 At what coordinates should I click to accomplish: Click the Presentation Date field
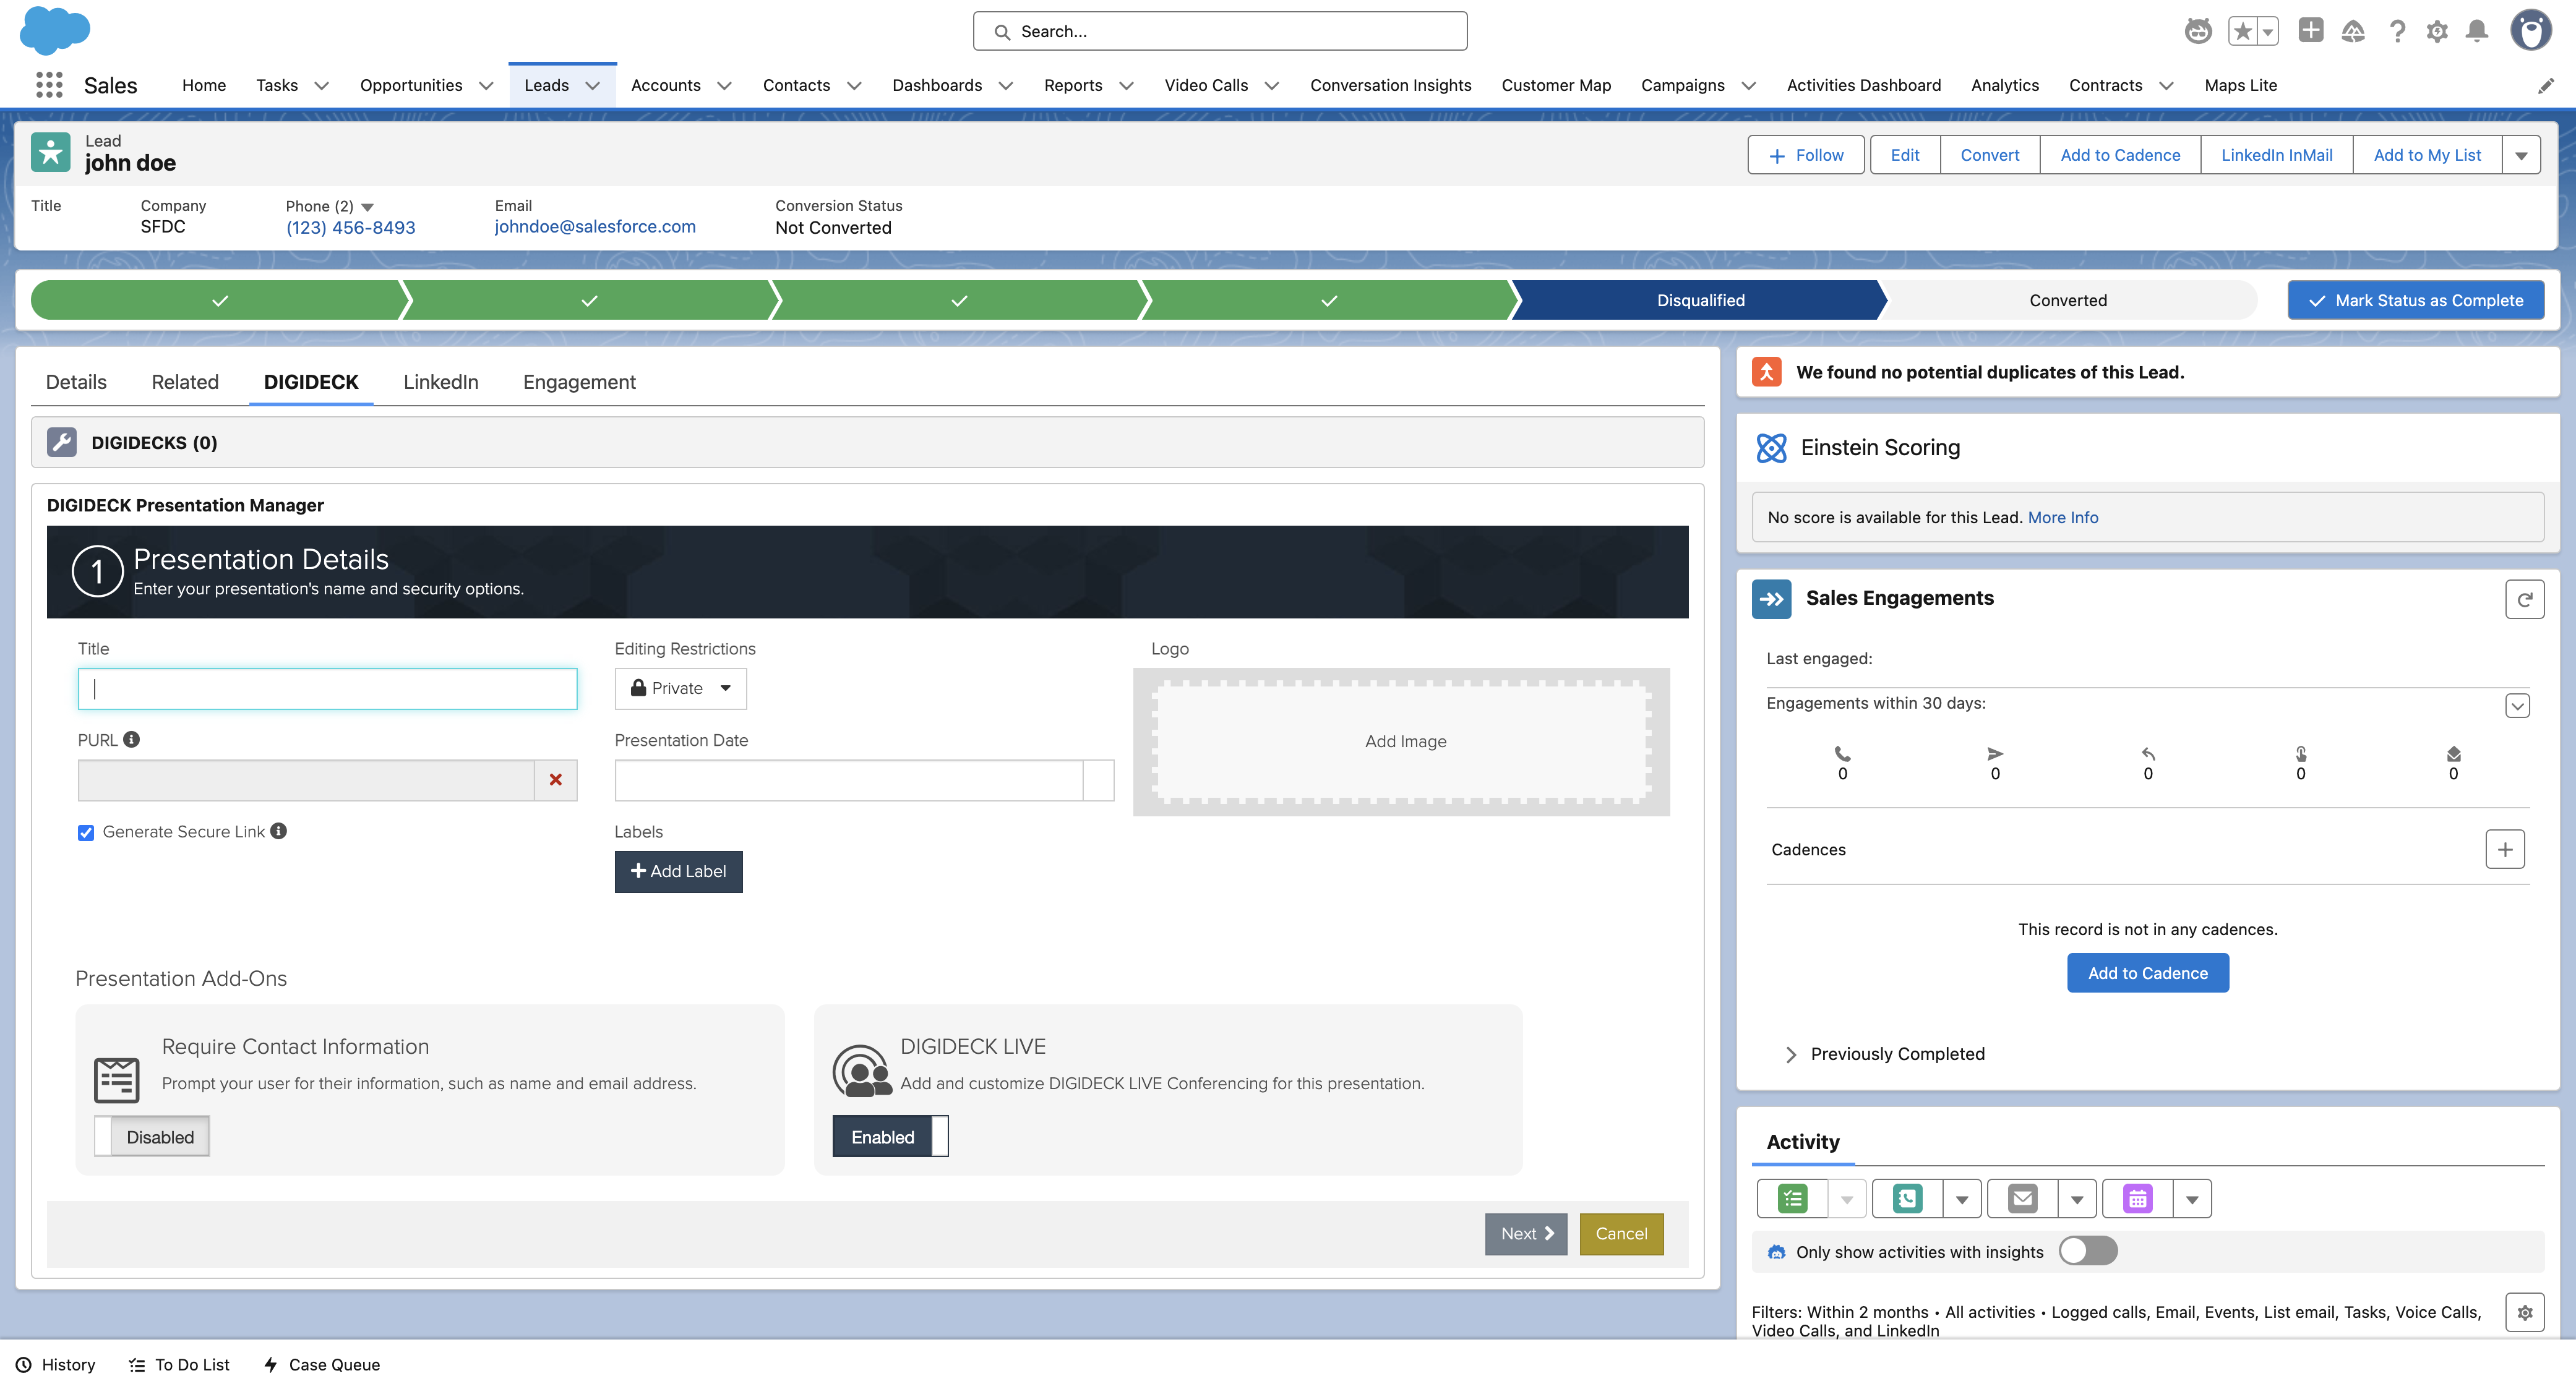(849, 780)
